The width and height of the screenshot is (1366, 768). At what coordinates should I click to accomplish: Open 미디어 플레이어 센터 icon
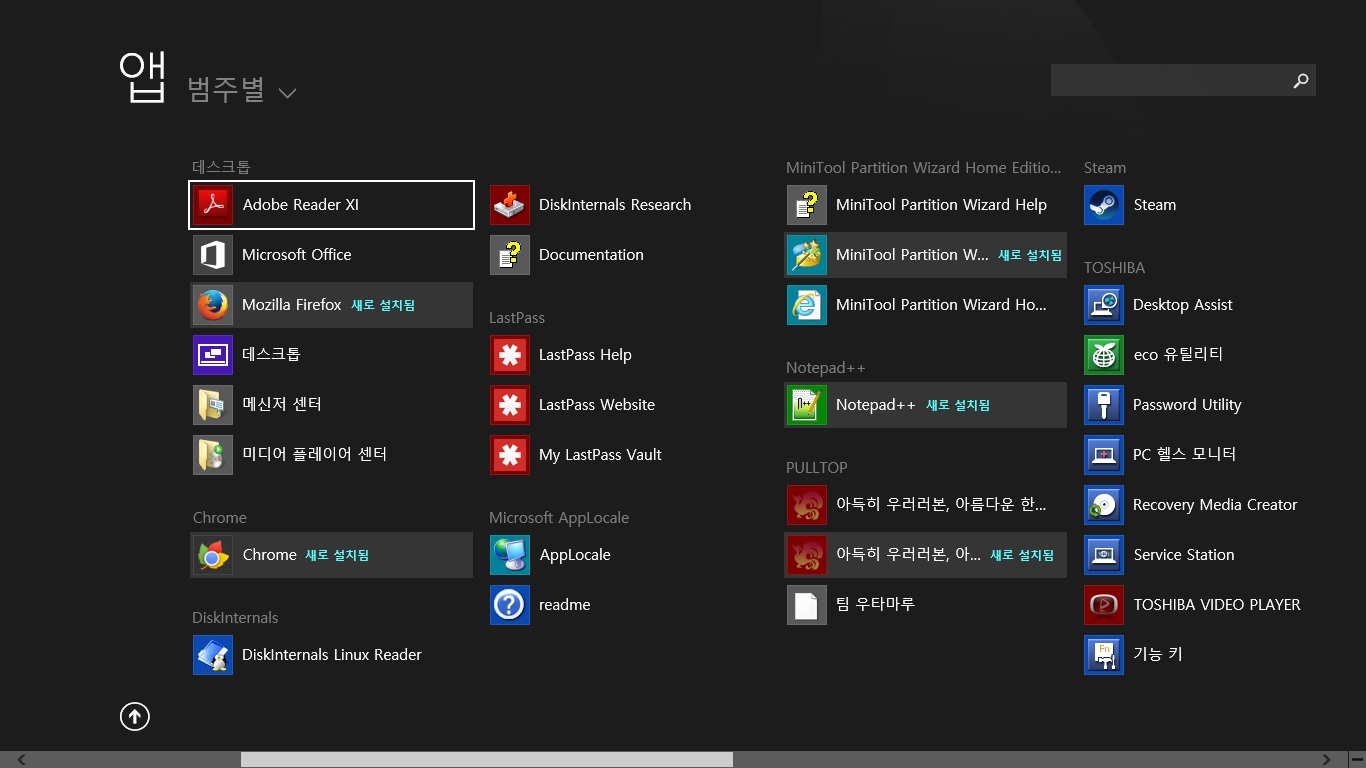click(x=213, y=455)
